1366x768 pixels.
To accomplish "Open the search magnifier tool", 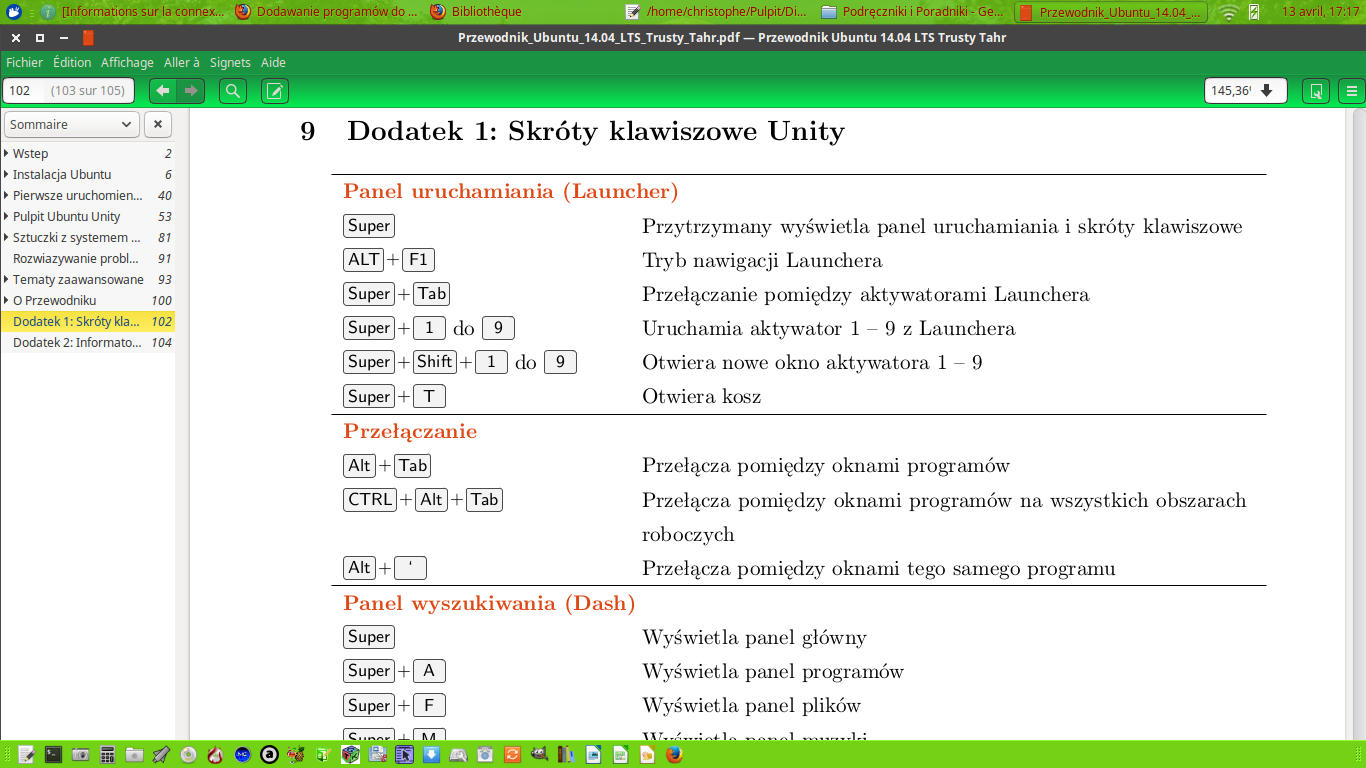I will coord(233,91).
